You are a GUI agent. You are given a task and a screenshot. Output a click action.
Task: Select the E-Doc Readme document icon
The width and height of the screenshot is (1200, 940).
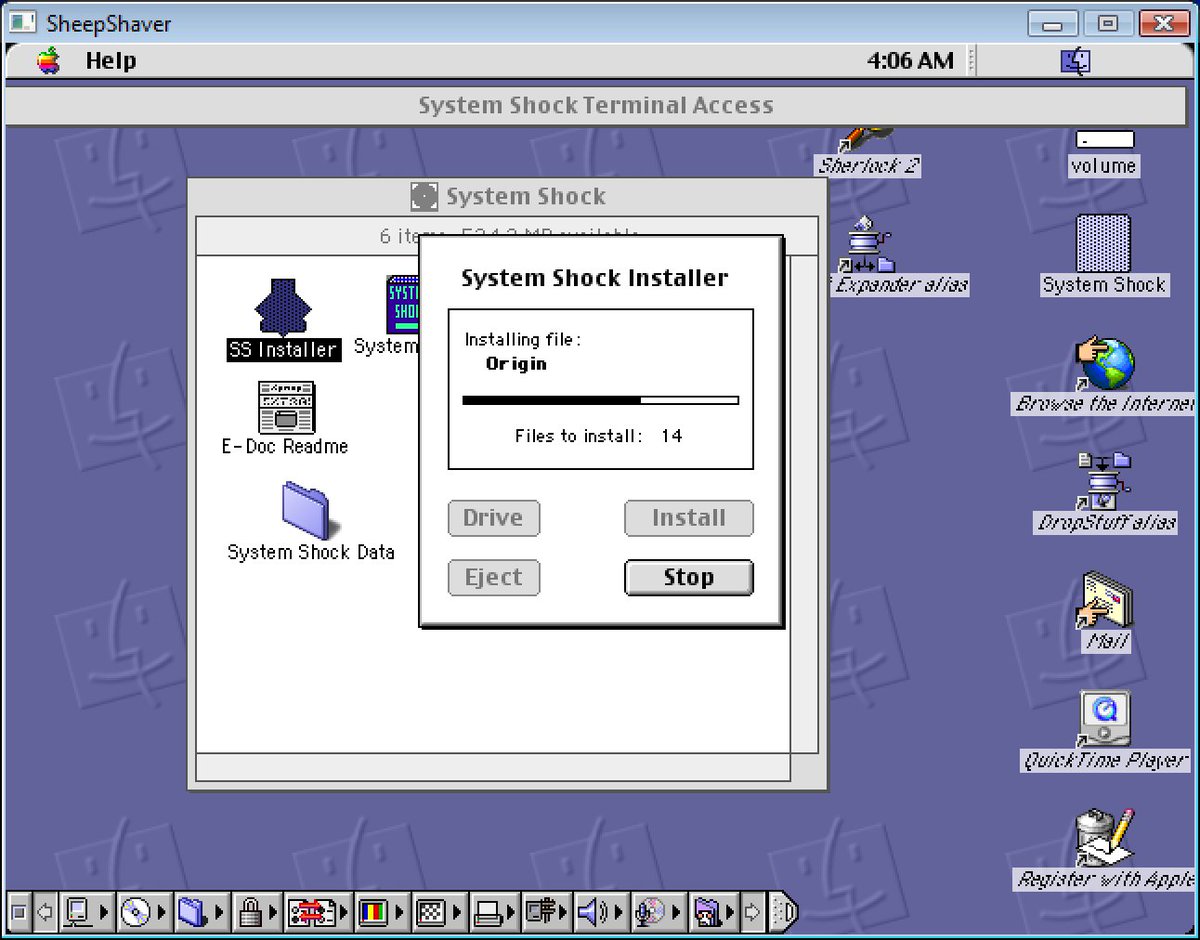point(286,408)
